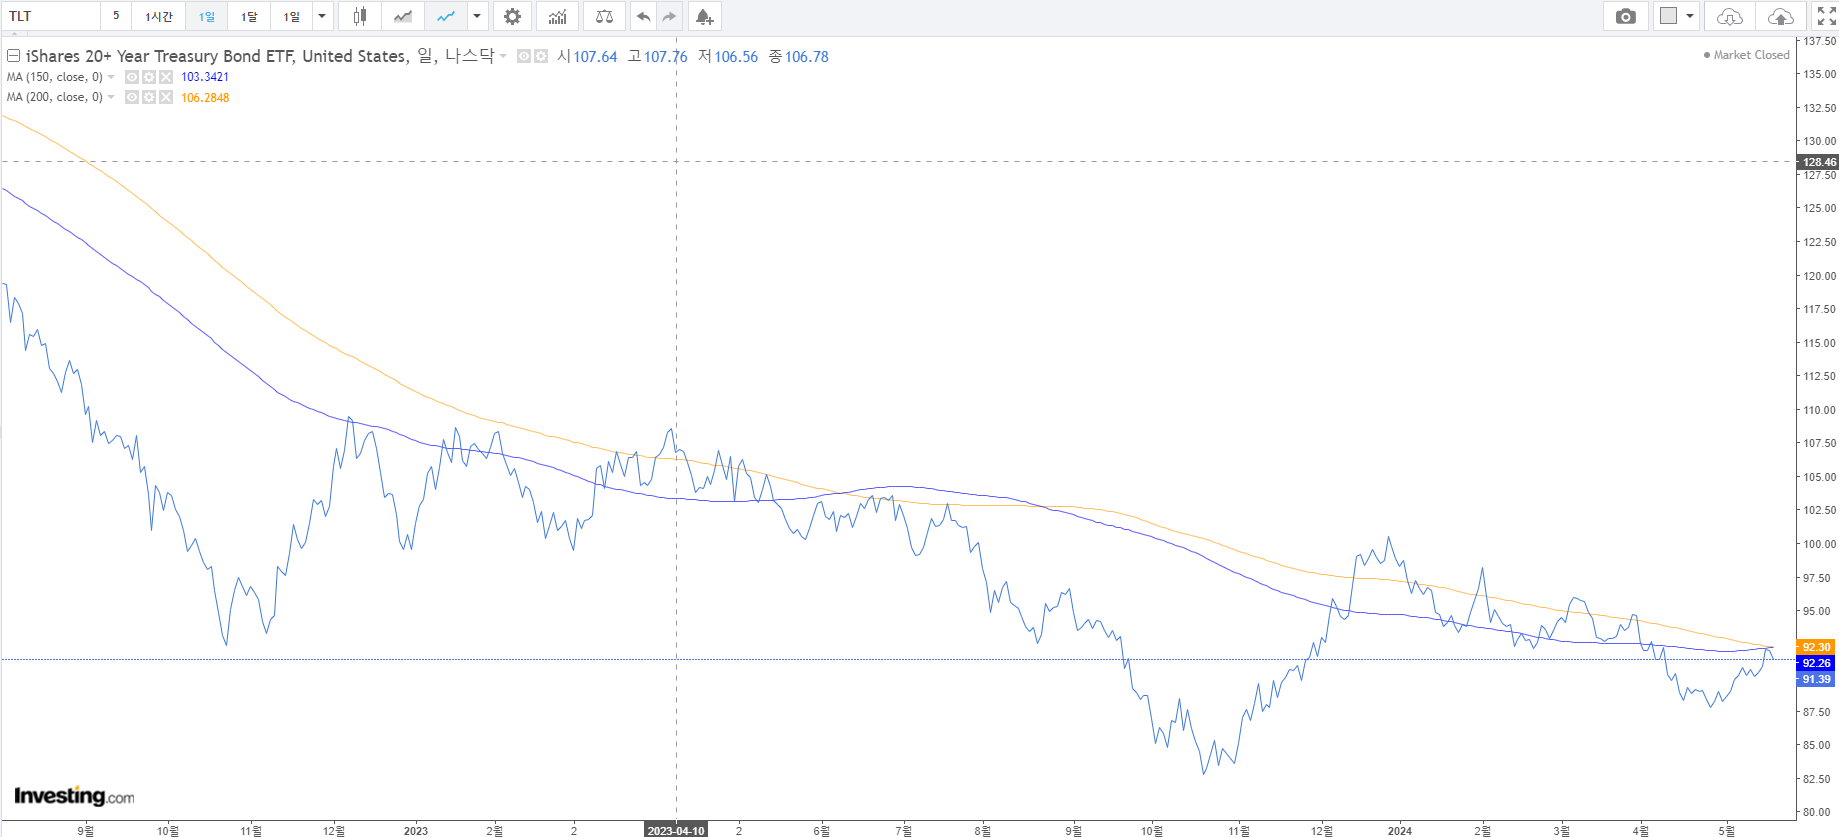Viewport: 1839px width, 837px height.
Task: Click the high price 107.76
Action: (666, 57)
